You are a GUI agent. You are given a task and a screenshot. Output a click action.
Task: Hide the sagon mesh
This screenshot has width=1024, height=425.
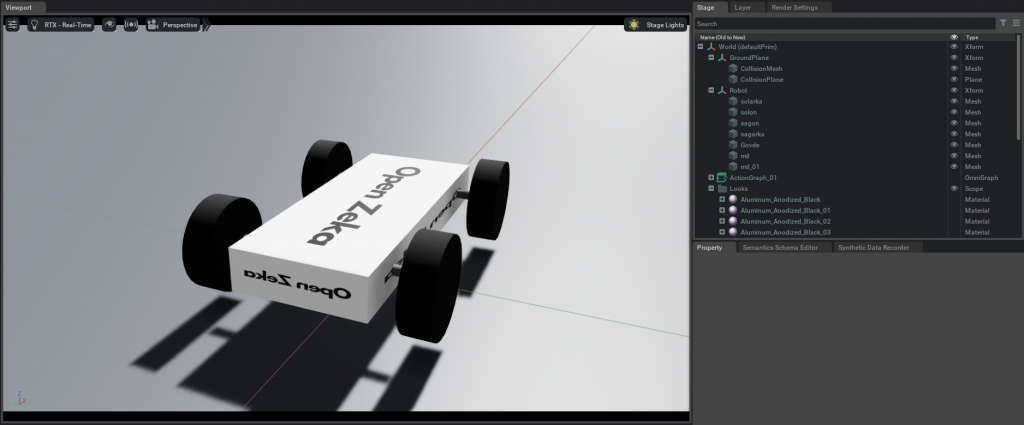point(954,123)
